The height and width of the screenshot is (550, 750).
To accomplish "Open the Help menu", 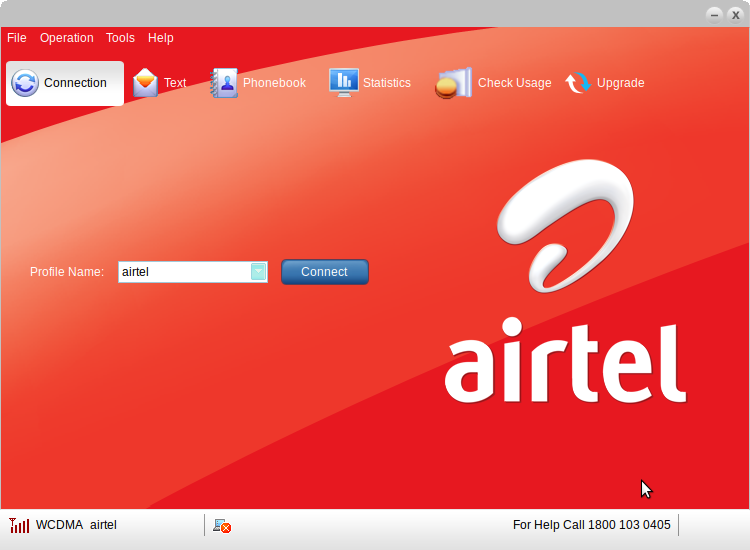I will (160, 38).
